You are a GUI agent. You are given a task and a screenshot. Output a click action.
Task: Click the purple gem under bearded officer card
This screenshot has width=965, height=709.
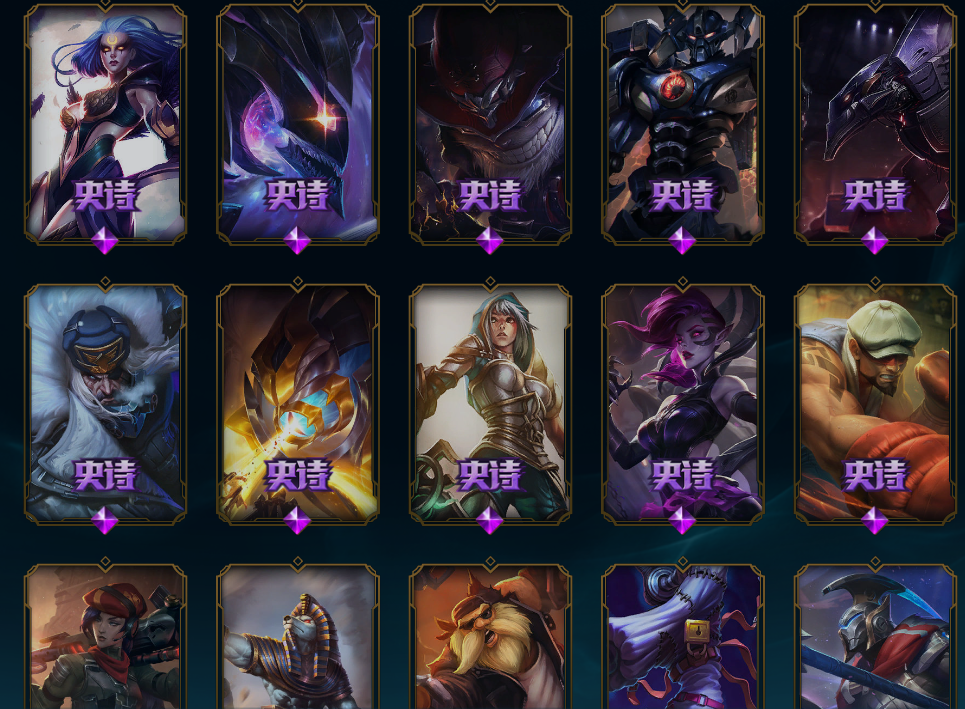click(x=105, y=521)
